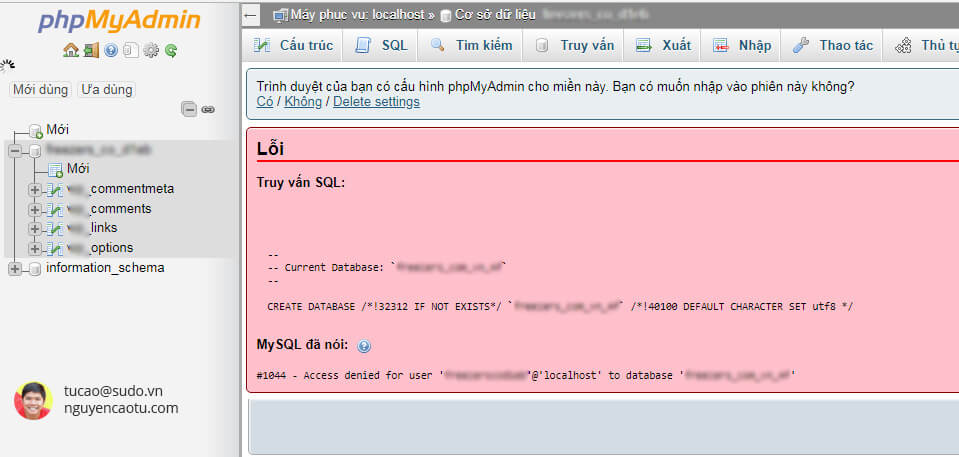
Task: Collapse the expanded blurred database node
Action: tap(15, 150)
